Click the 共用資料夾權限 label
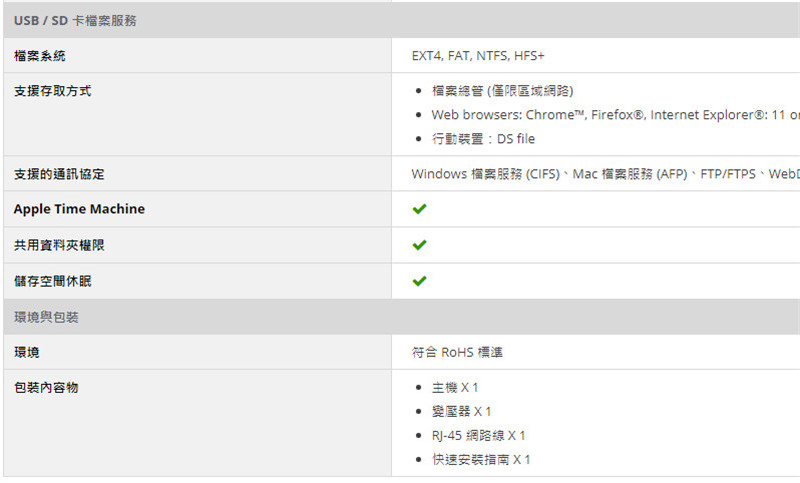Screen dimensions: 800x483 pos(59,245)
